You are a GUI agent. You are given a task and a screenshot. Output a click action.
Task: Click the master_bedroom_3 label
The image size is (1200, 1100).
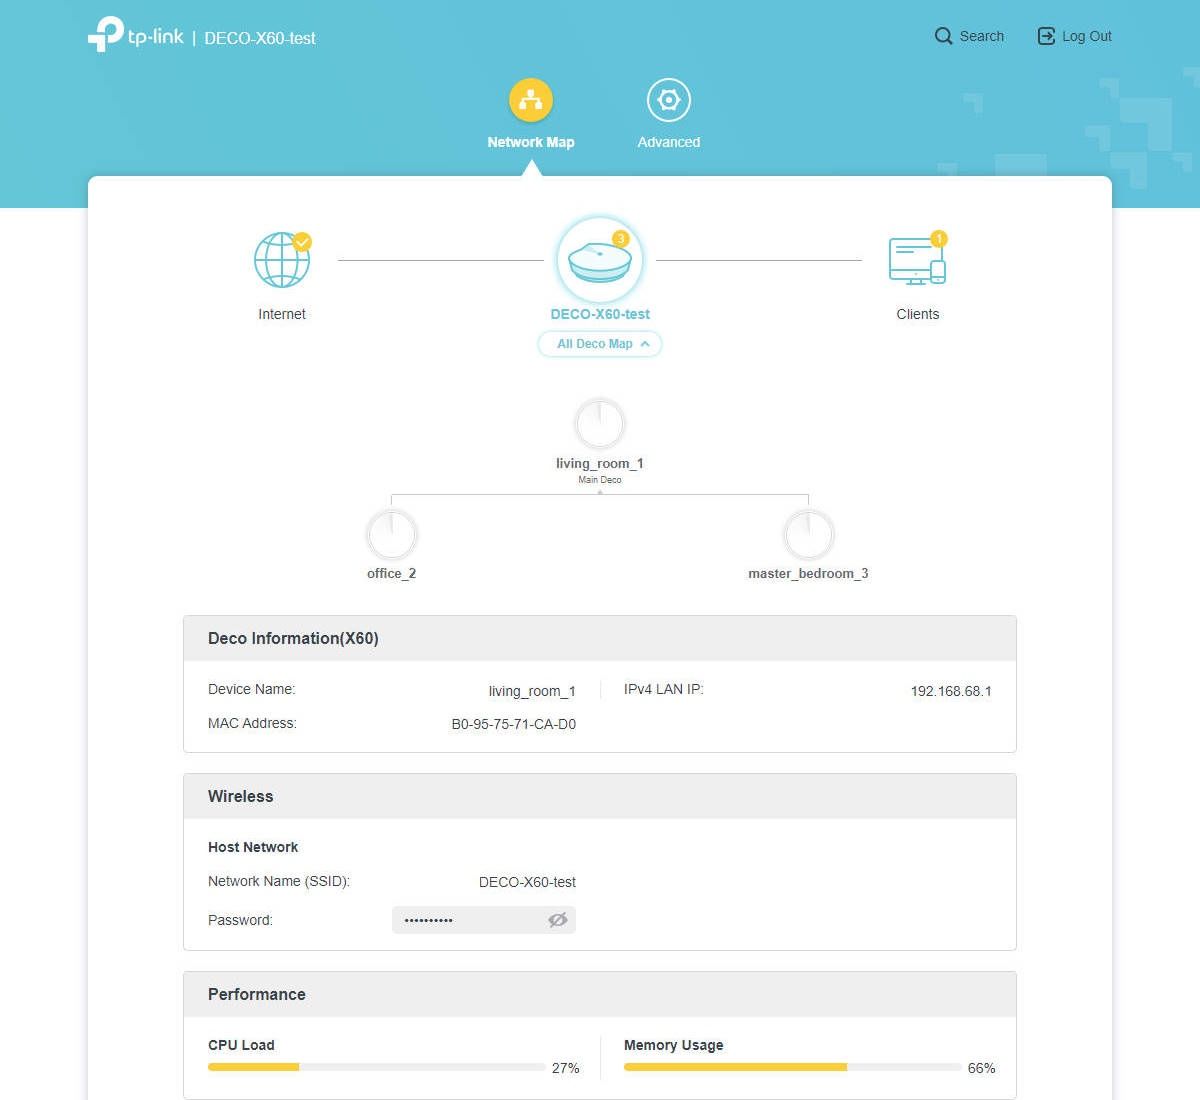click(808, 573)
